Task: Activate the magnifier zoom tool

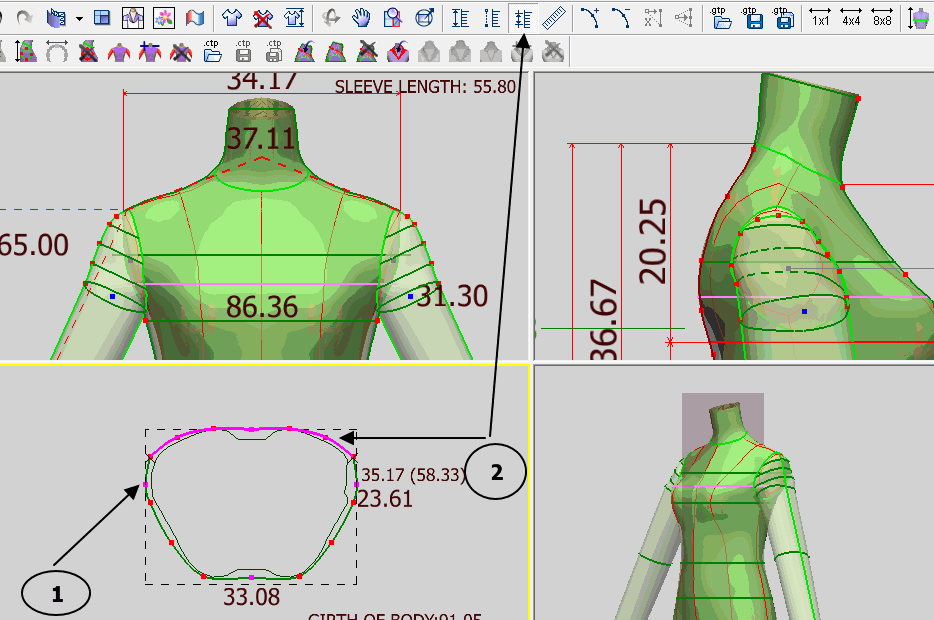Action: click(393, 18)
